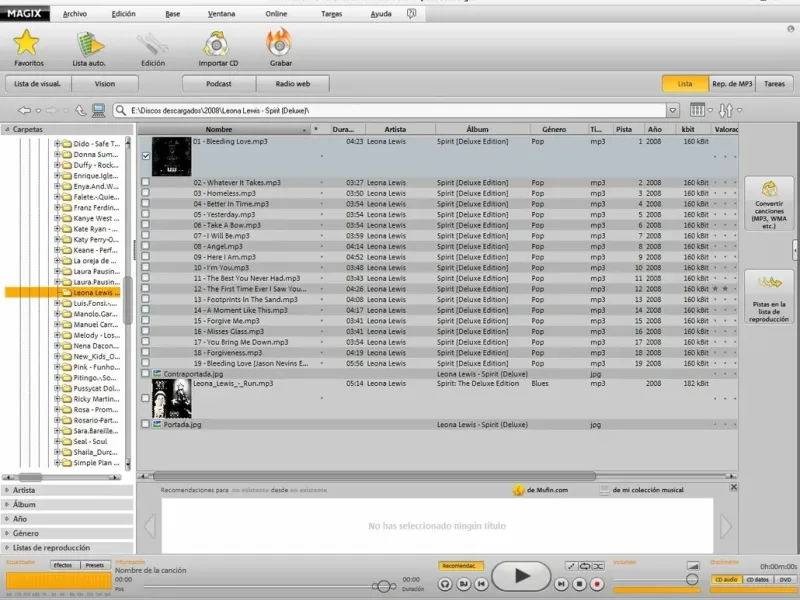Click the My Computer icon

coord(98,110)
